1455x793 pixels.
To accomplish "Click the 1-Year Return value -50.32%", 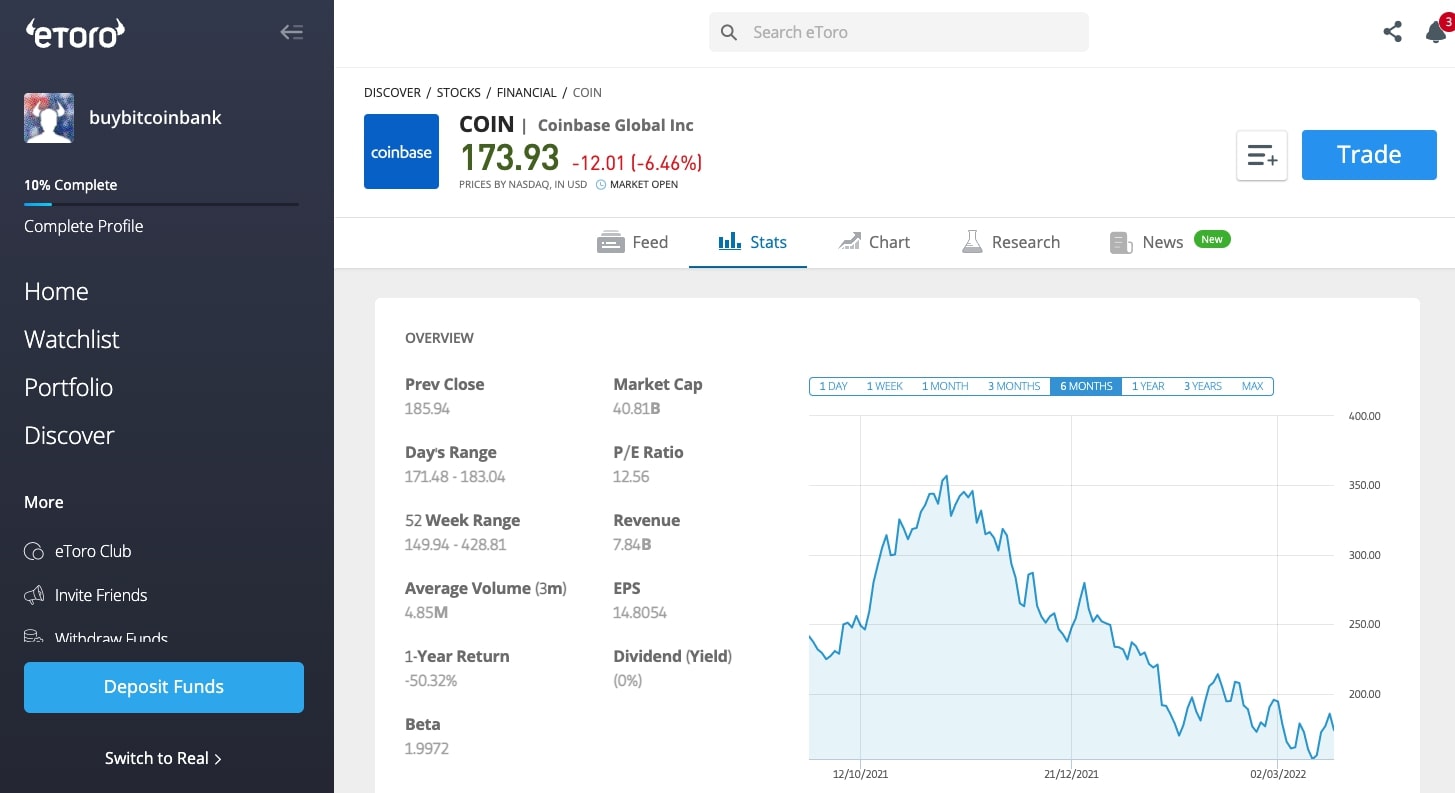I will pyautogui.click(x=431, y=681).
